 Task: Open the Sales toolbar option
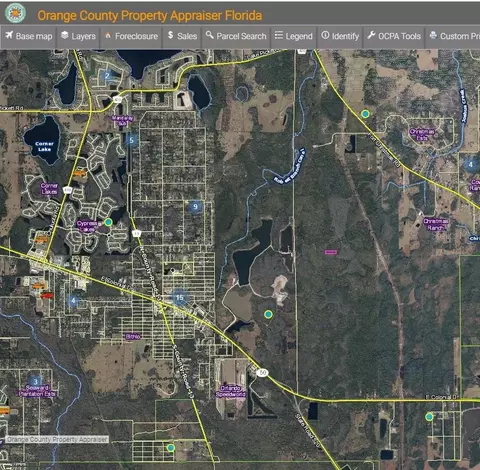[x=182, y=36]
